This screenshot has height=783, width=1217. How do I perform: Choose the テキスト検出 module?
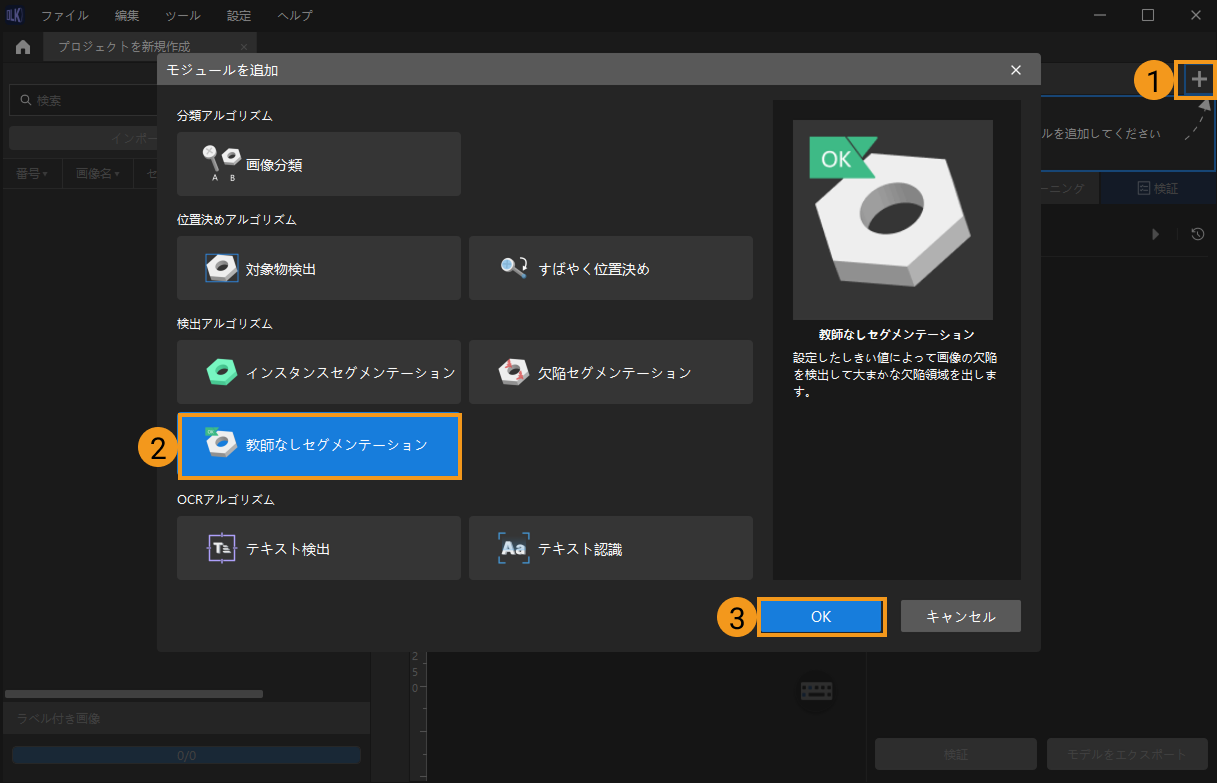click(318, 548)
